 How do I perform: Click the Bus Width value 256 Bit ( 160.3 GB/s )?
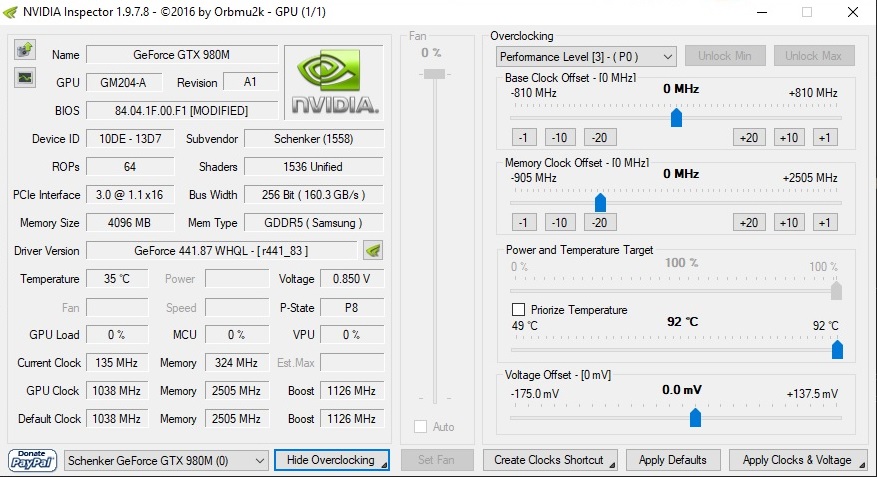314,195
